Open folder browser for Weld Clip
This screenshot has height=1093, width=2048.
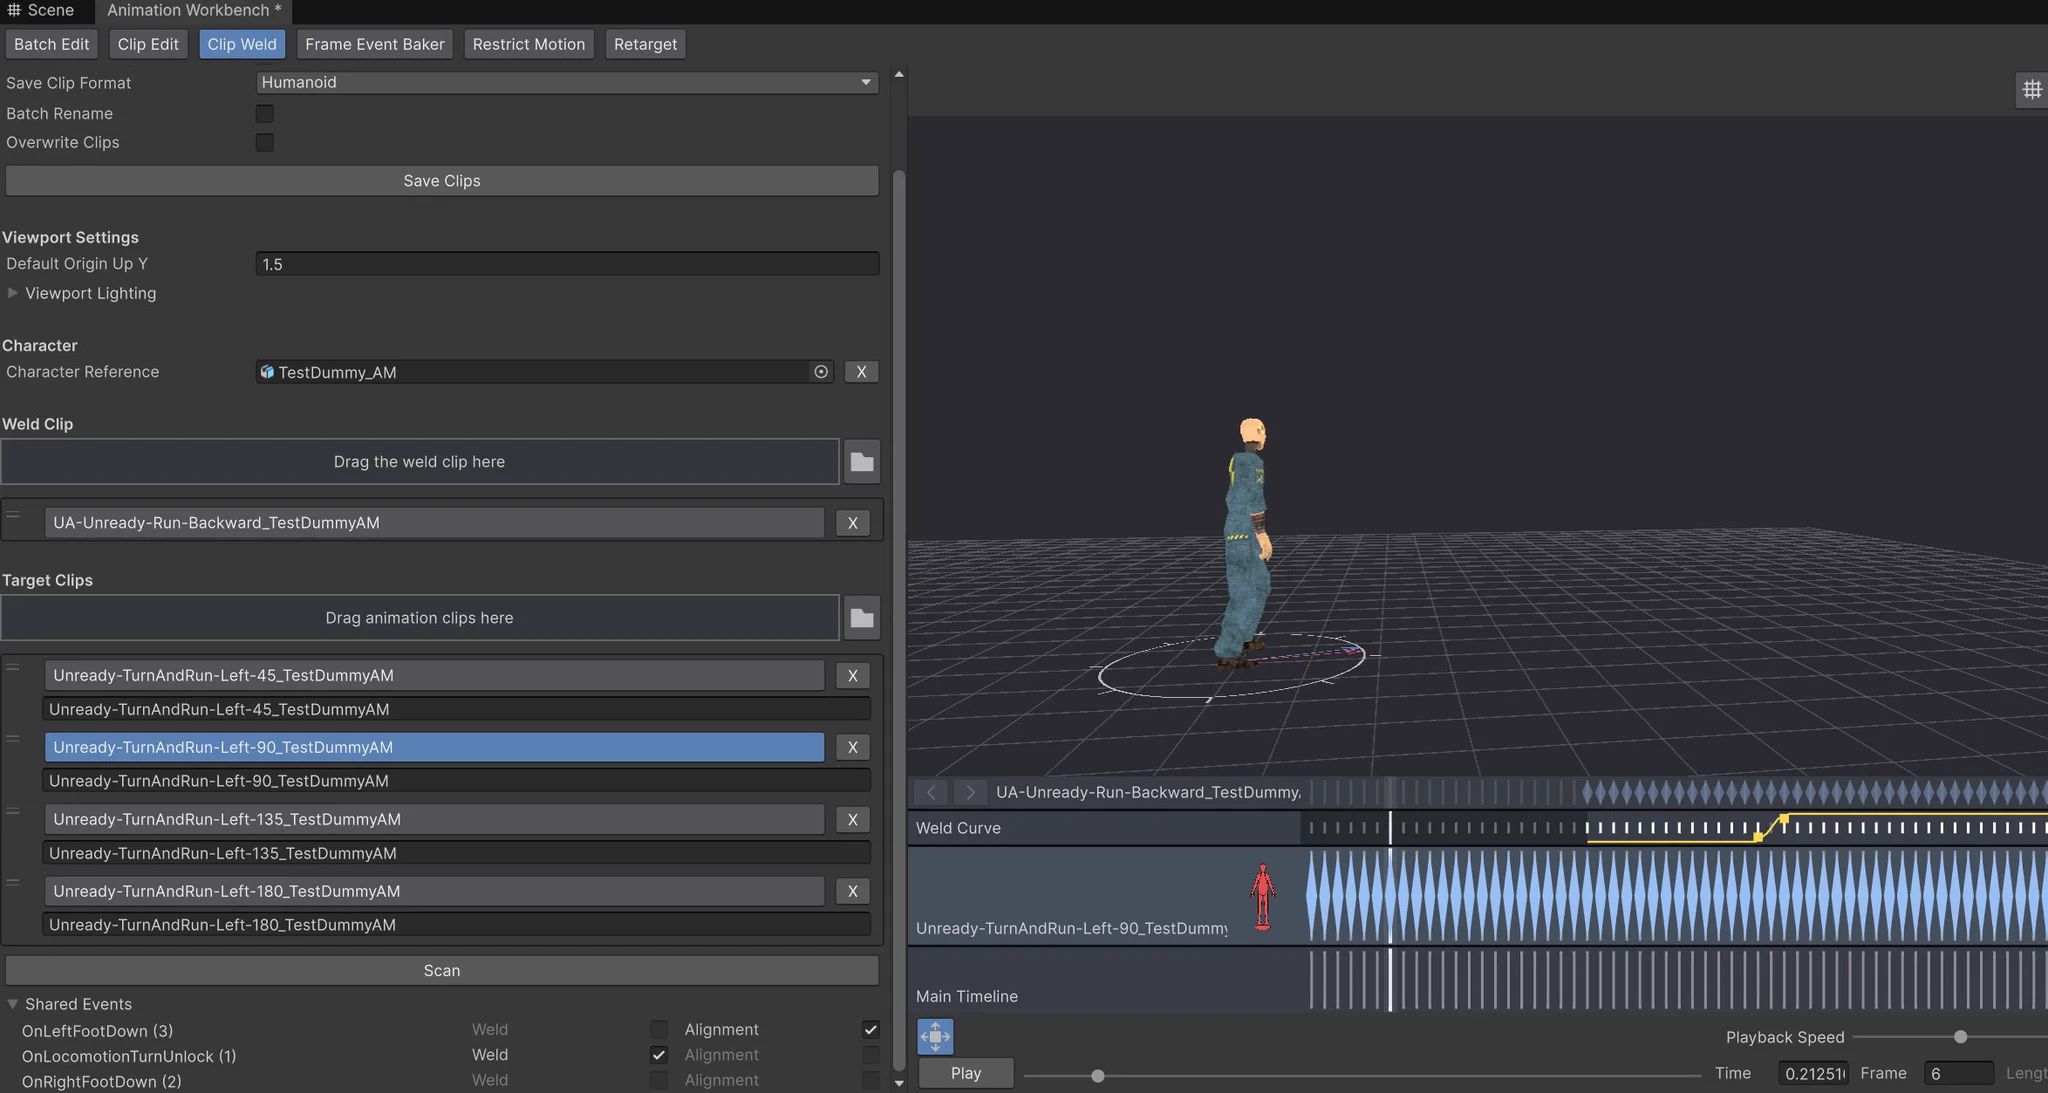pos(861,462)
